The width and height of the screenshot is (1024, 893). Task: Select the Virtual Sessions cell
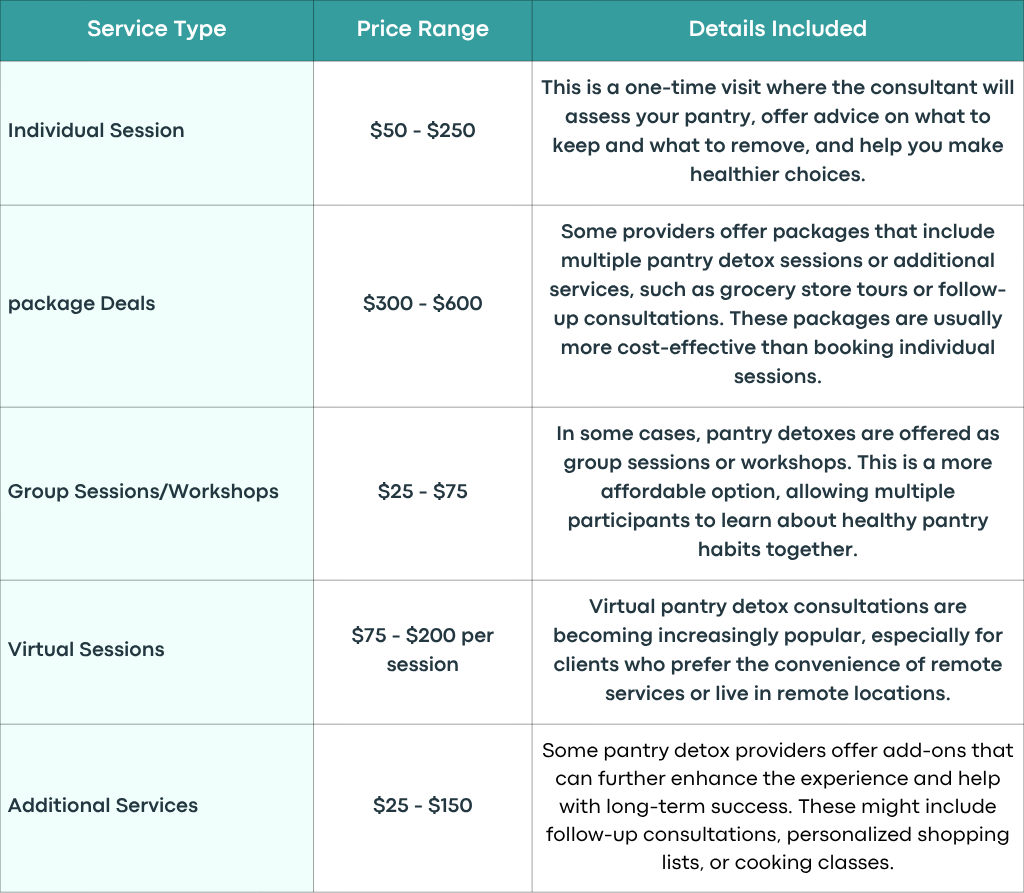tap(157, 652)
